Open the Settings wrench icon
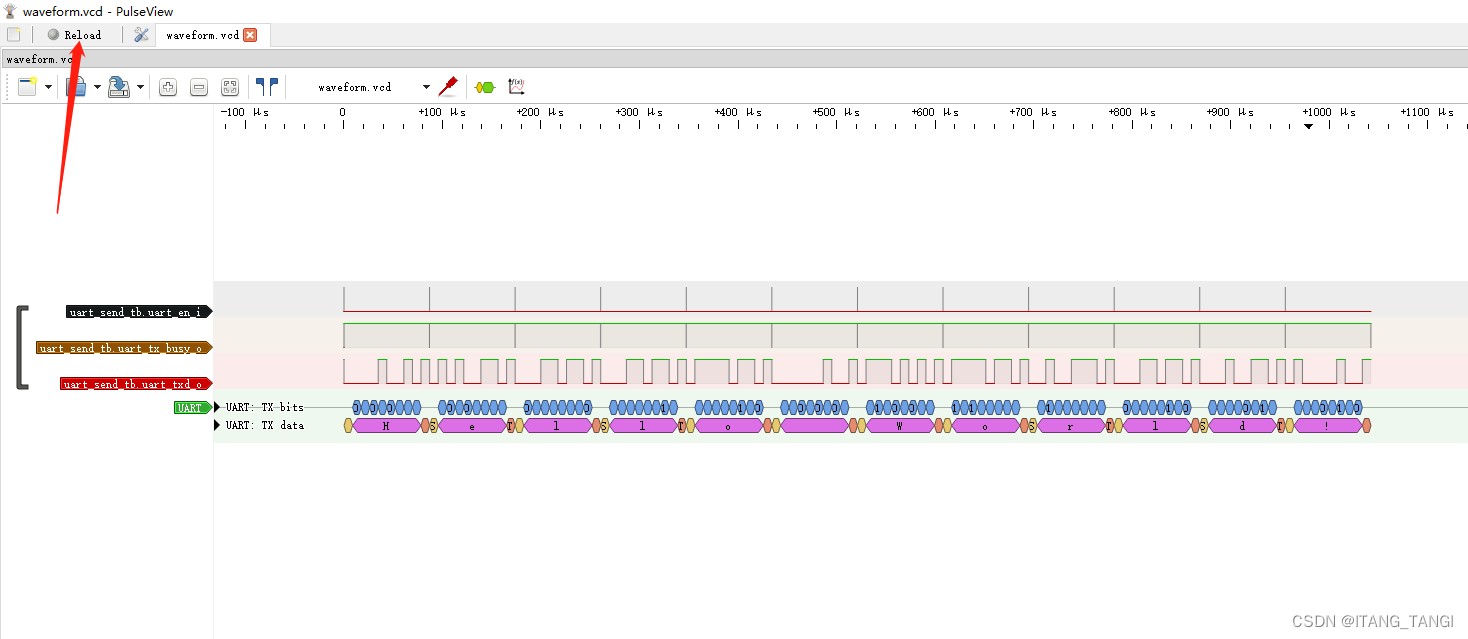 coord(141,34)
